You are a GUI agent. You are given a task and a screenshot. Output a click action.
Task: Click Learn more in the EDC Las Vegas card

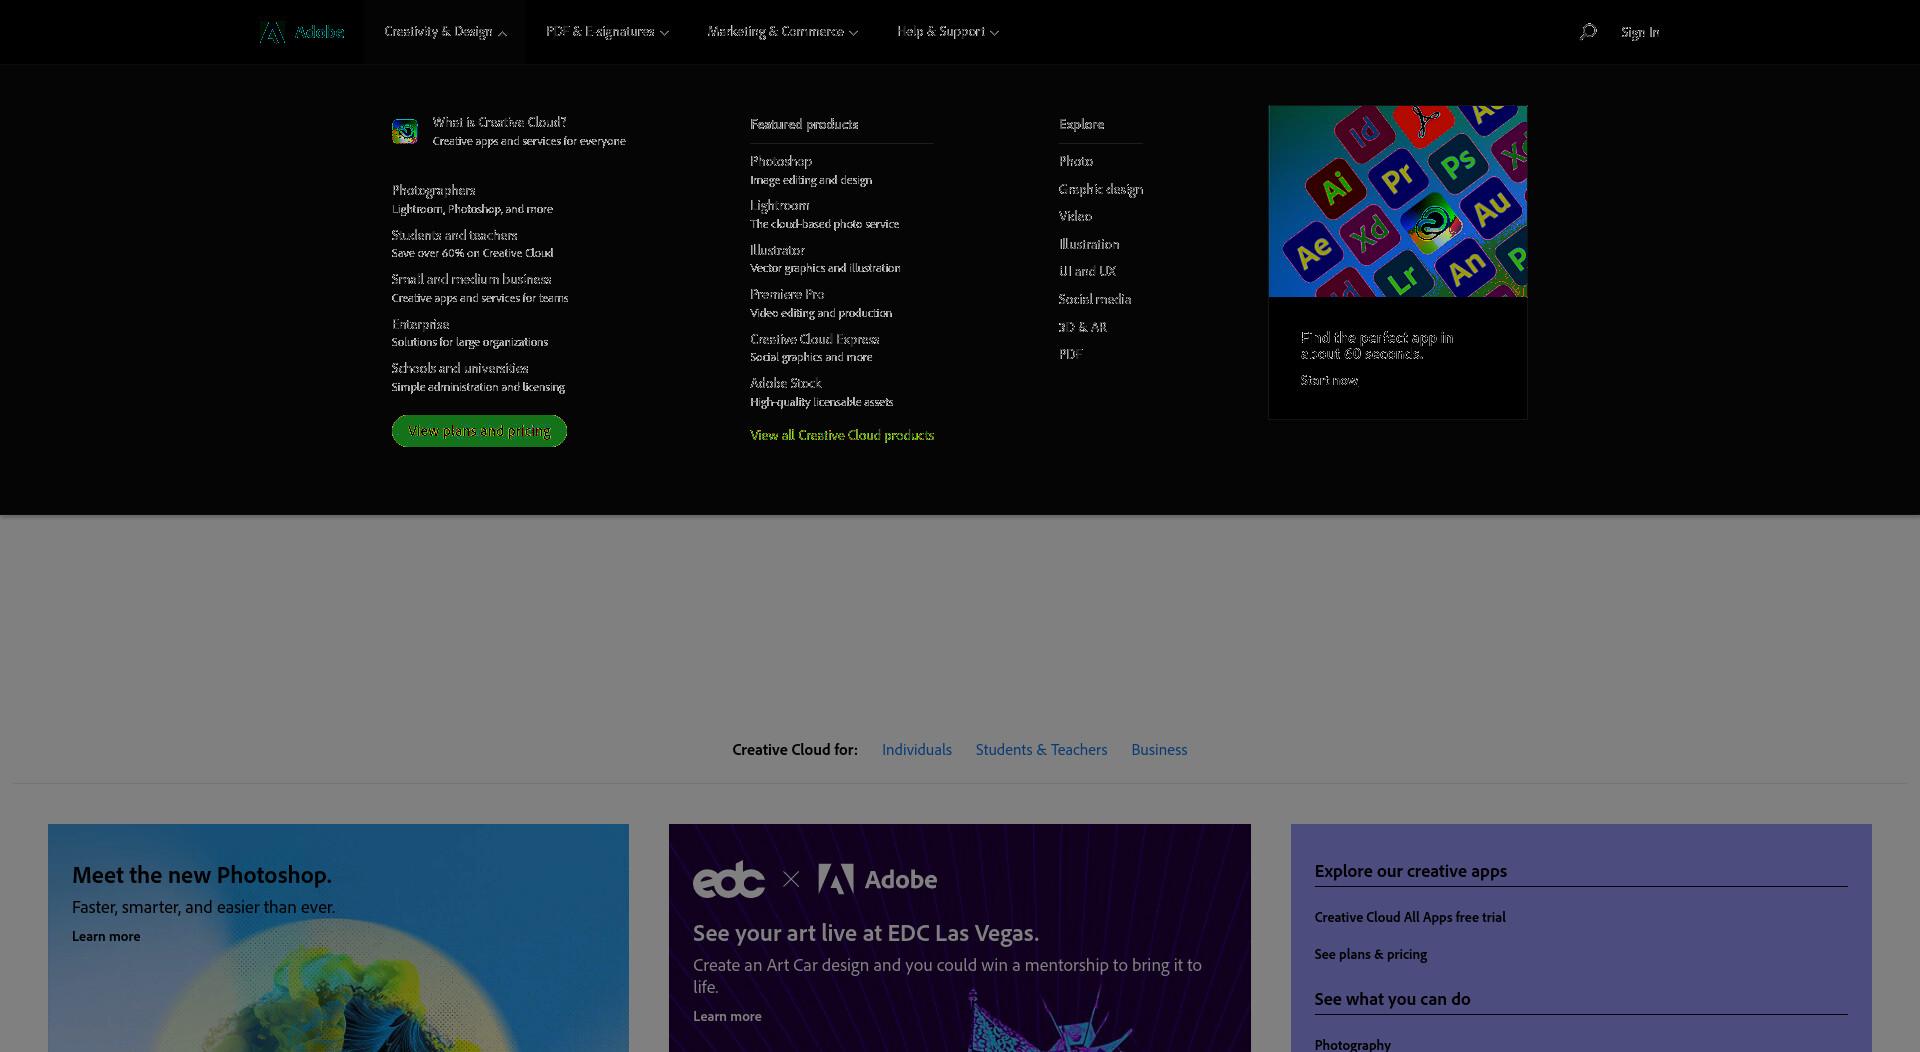[727, 1016]
